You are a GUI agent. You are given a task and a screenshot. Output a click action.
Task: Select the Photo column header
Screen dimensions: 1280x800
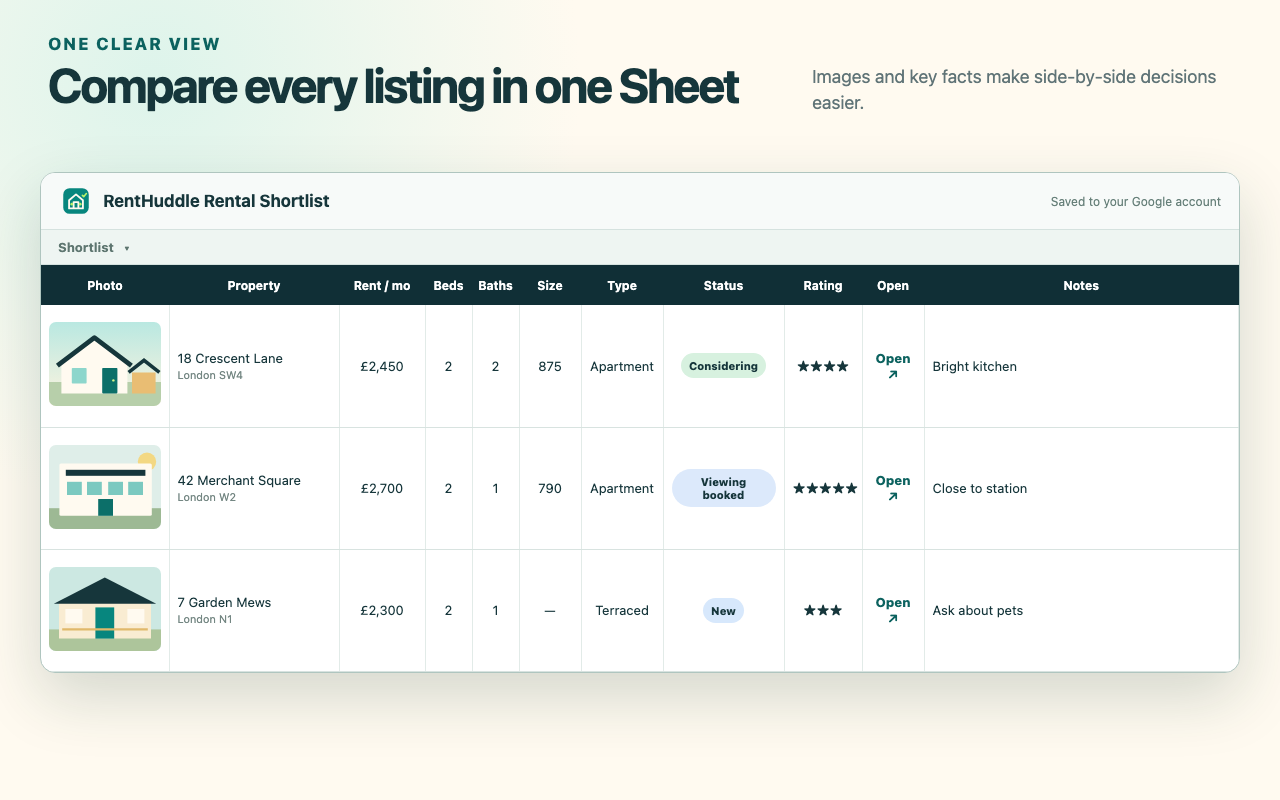(x=105, y=285)
